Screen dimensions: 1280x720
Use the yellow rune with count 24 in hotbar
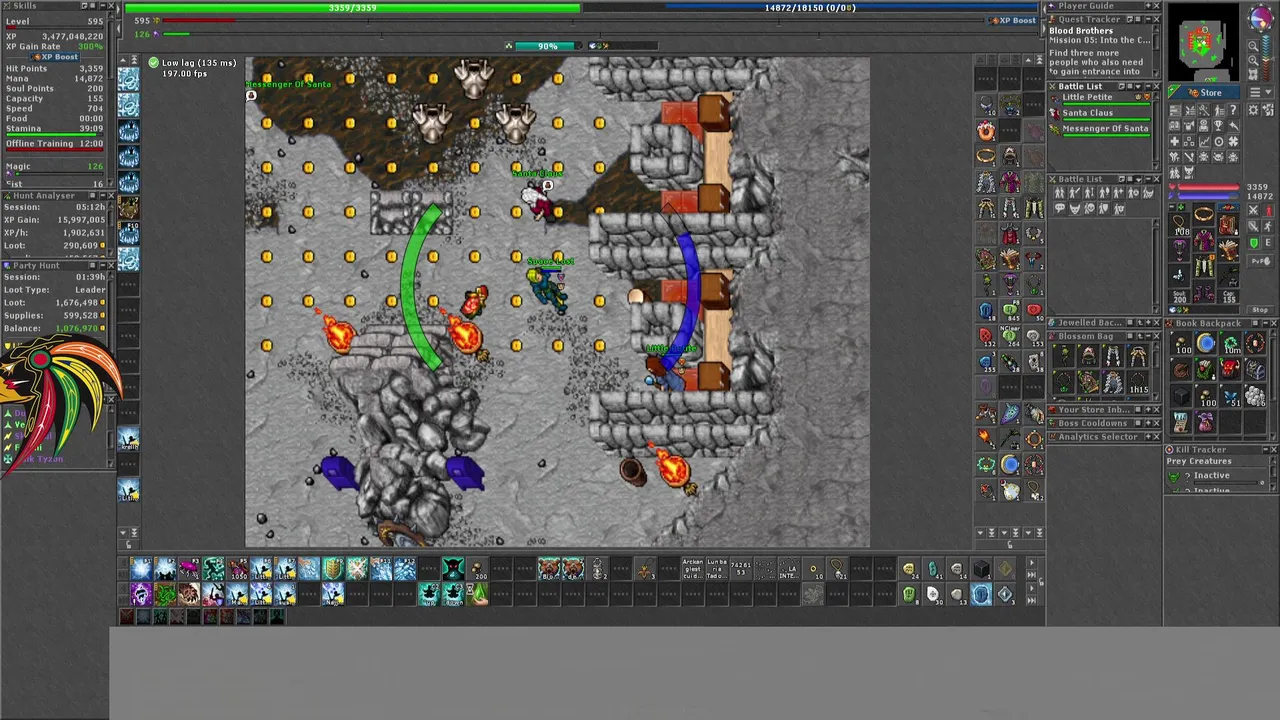pyautogui.click(x=909, y=568)
